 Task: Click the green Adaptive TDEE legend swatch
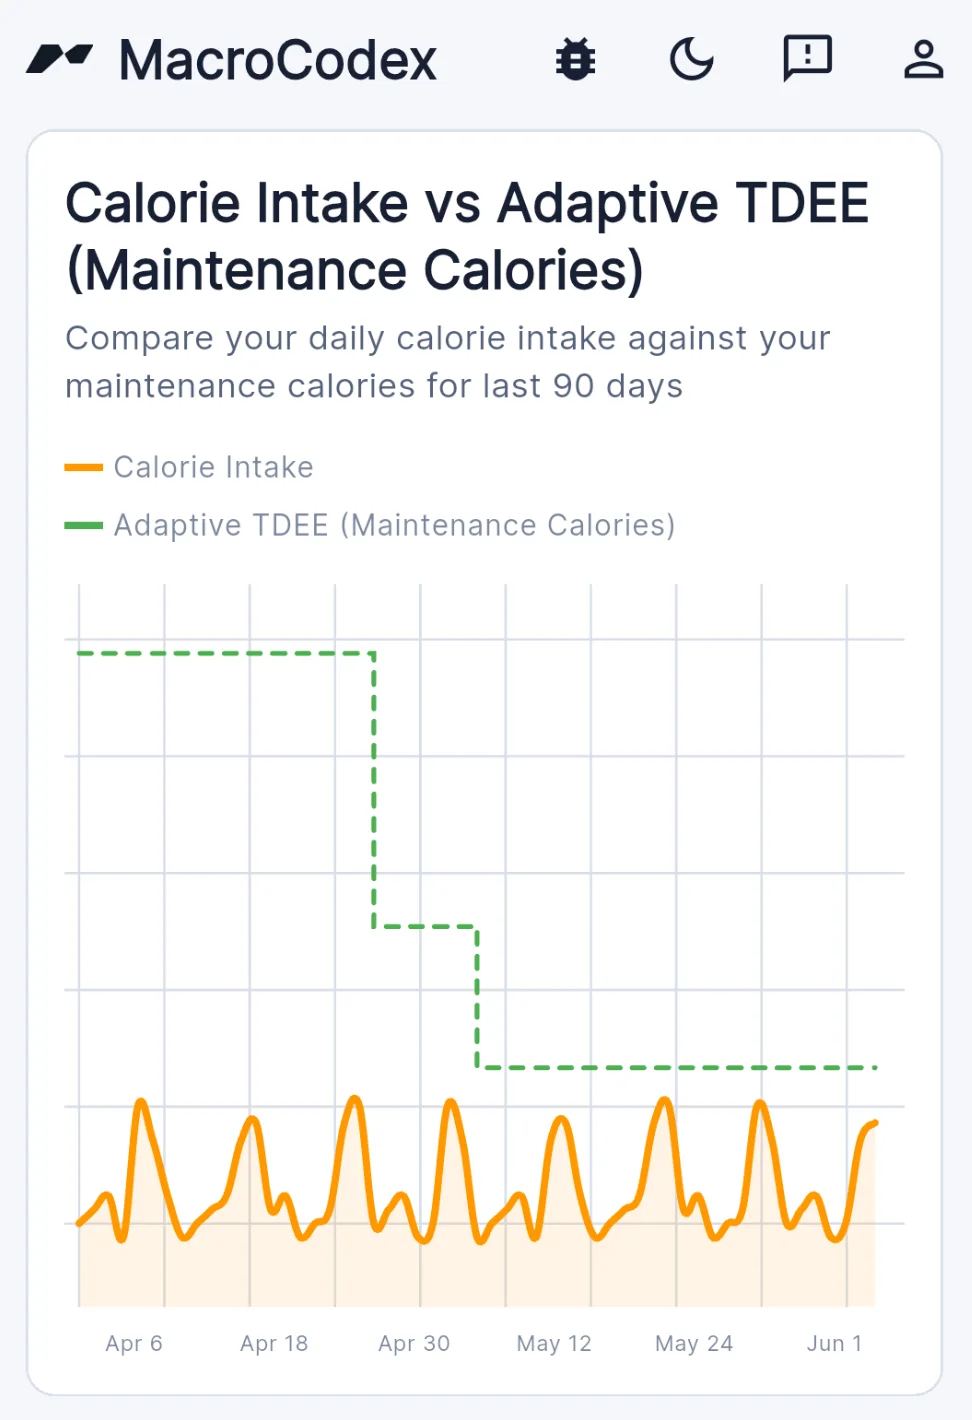tap(83, 525)
